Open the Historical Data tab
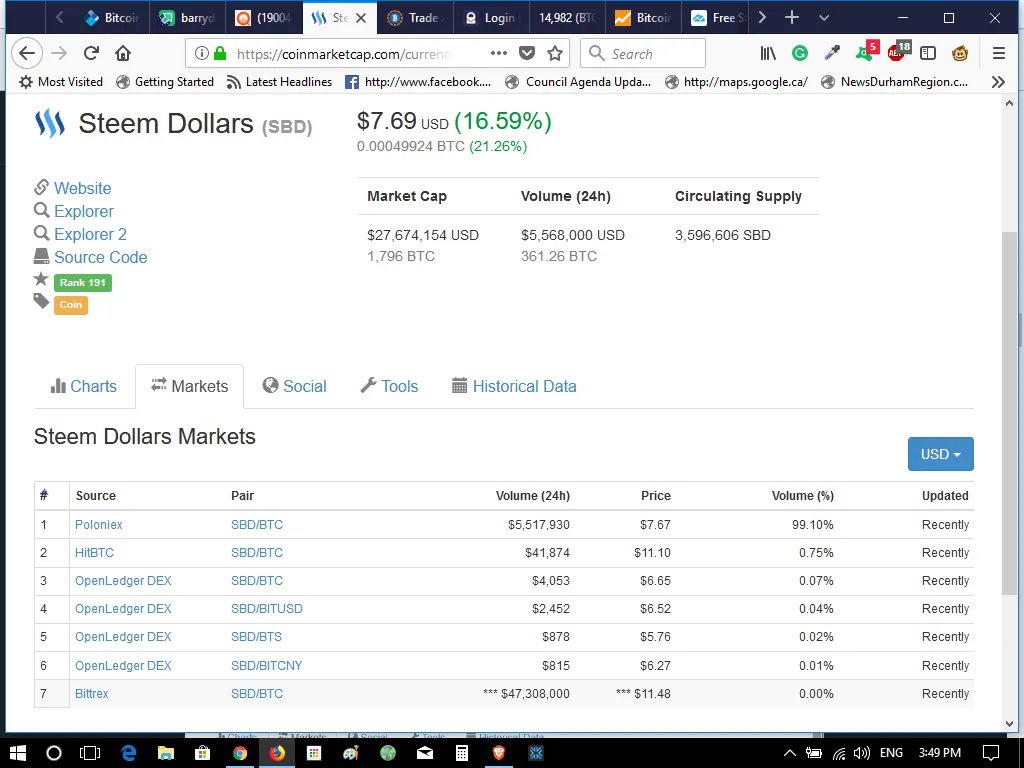 515,386
